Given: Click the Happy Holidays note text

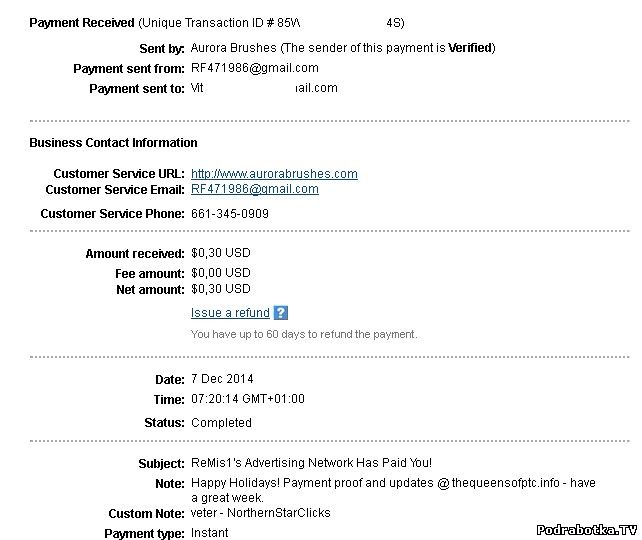Looking at the screenshot, I should 392,483.
